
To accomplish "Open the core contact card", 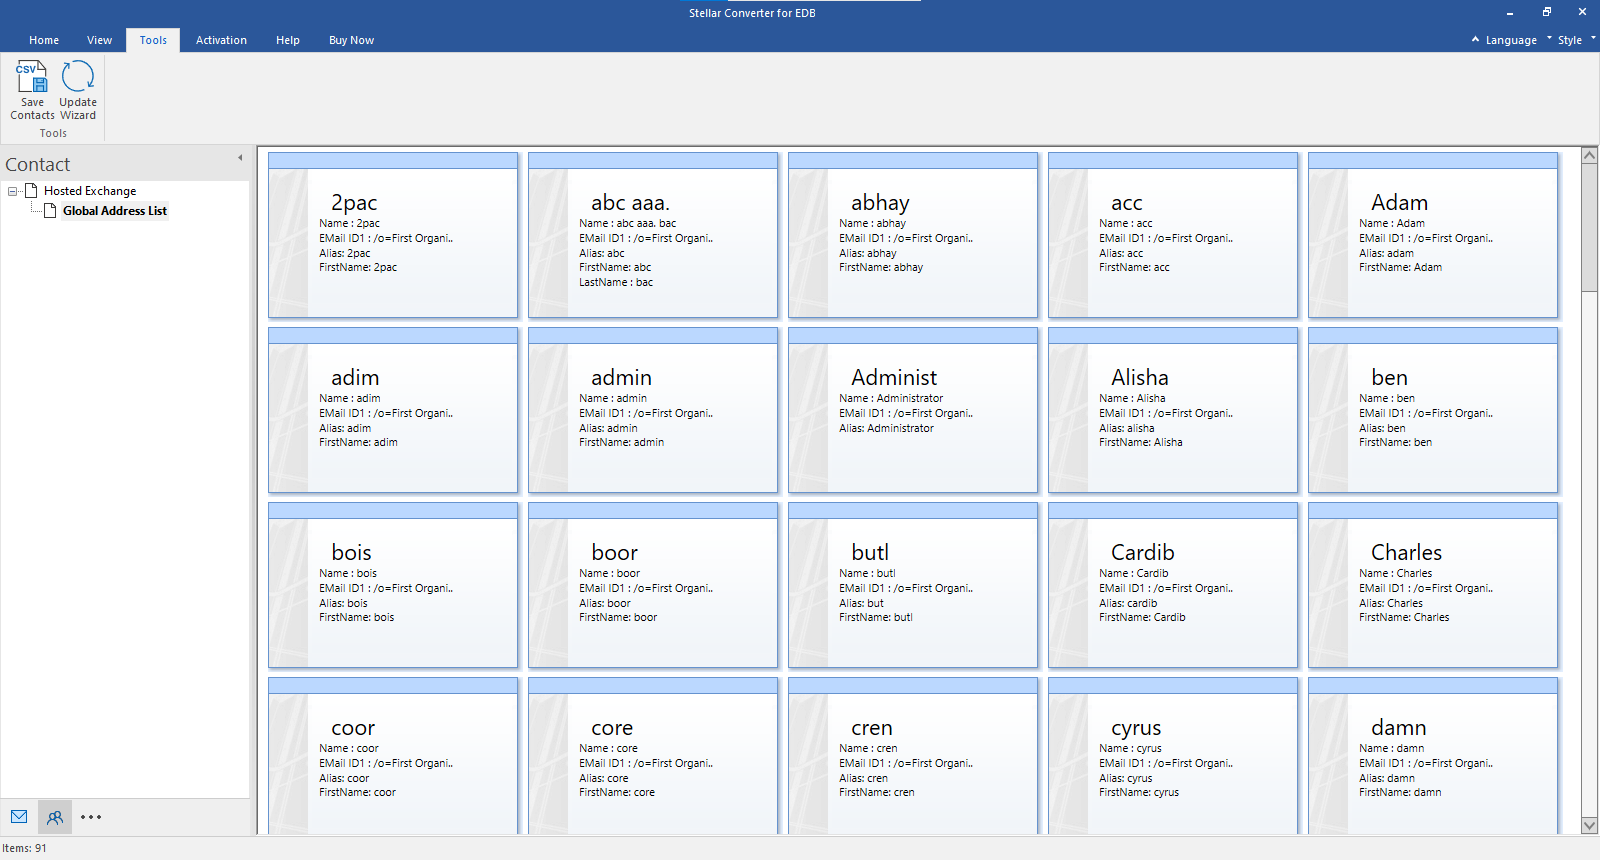I will [653, 756].
